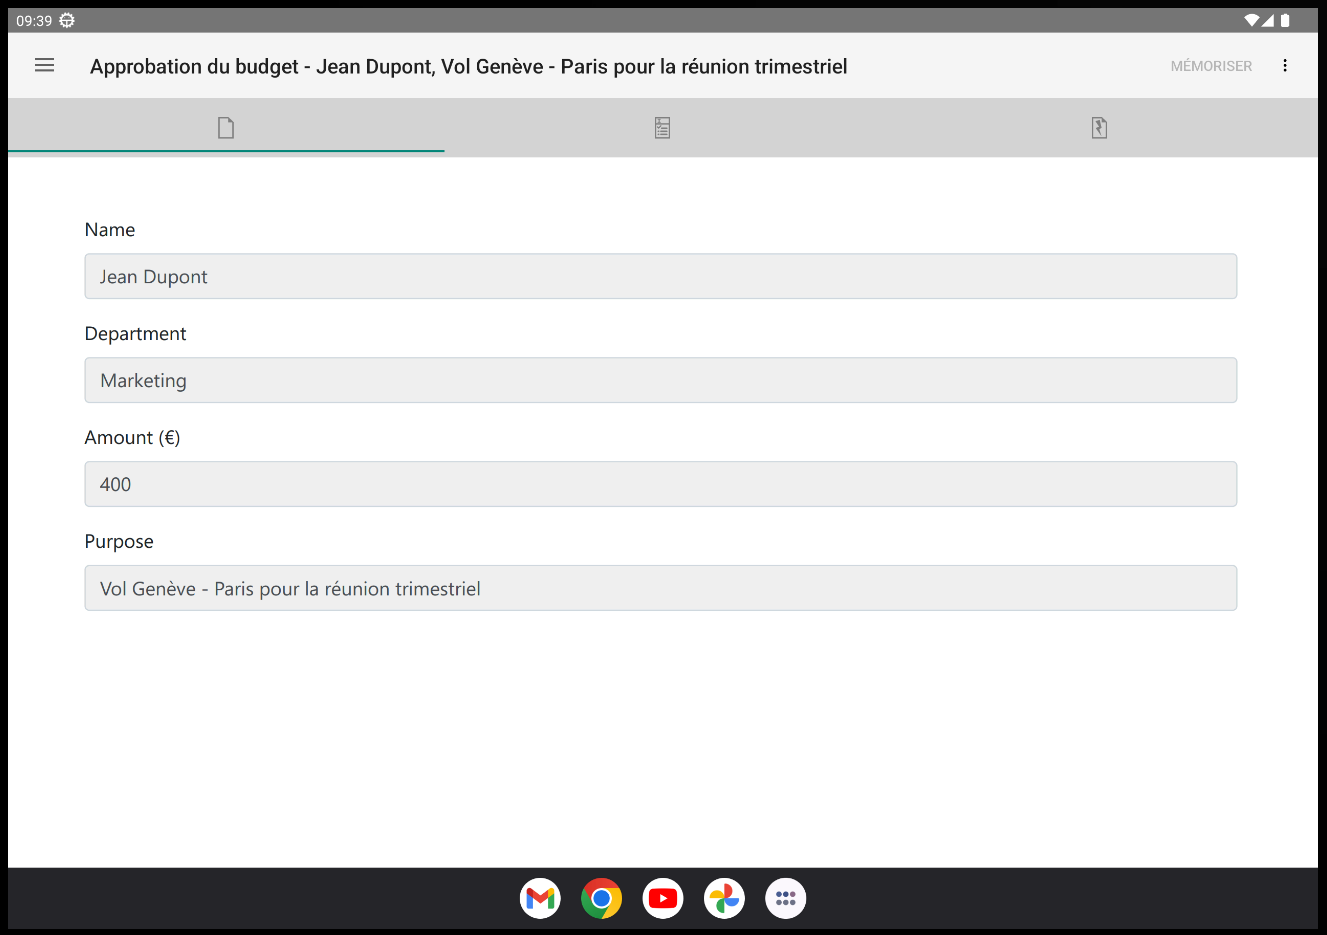The height and width of the screenshot is (935, 1327).
Task: Click the Purpose label
Action: click(x=119, y=542)
